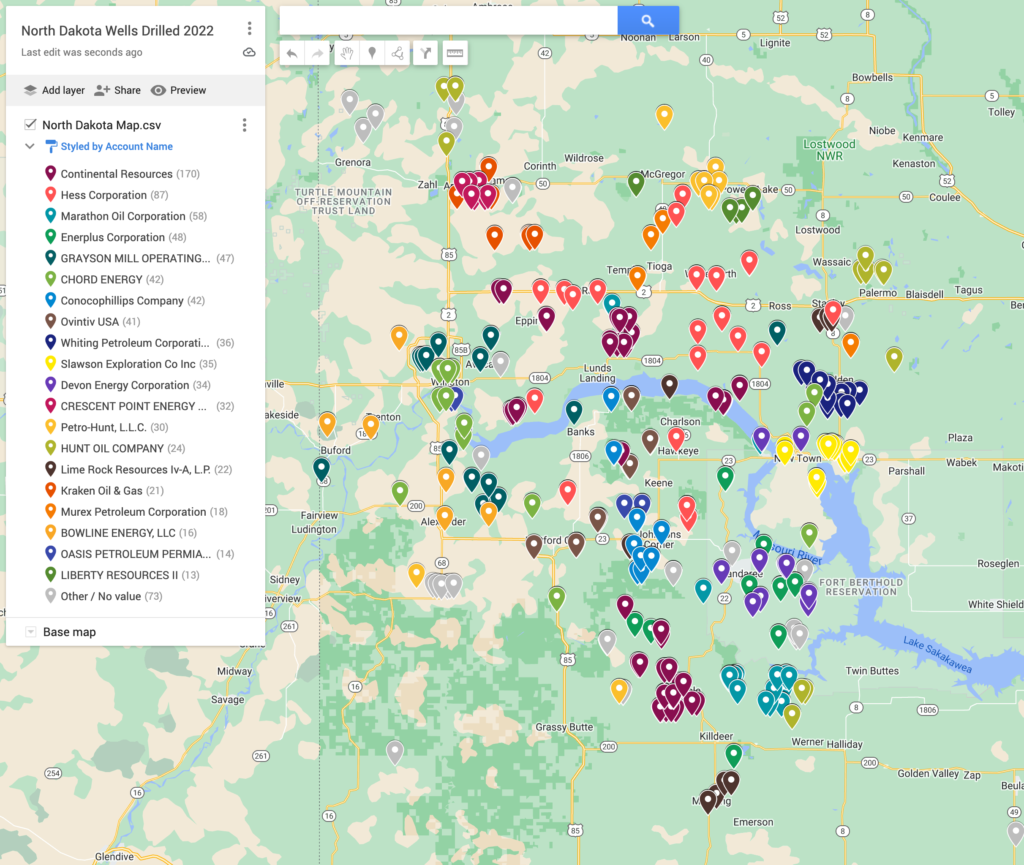Screen dimensions: 1024x865
Task: Select the OASIS PETROLEUM PERMIA legend entry
Action: tap(139, 554)
